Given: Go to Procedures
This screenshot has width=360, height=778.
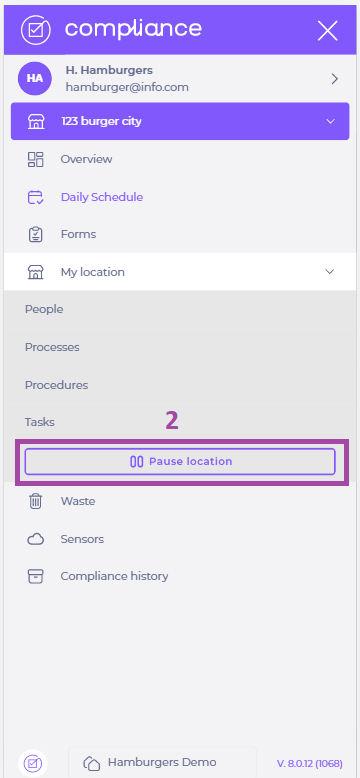Looking at the screenshot, I should click(57, 385).
